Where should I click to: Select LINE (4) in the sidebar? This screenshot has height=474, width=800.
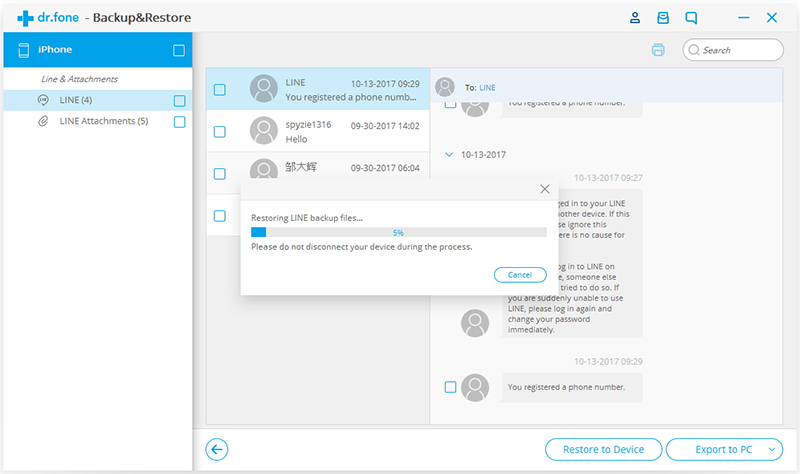point(98,100)
